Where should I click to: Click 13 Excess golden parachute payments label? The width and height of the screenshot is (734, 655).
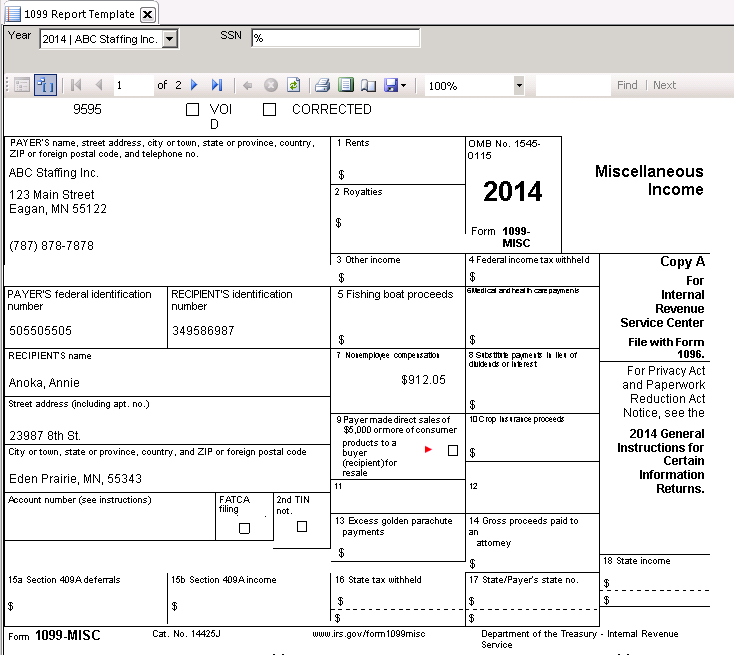[394, 526]
